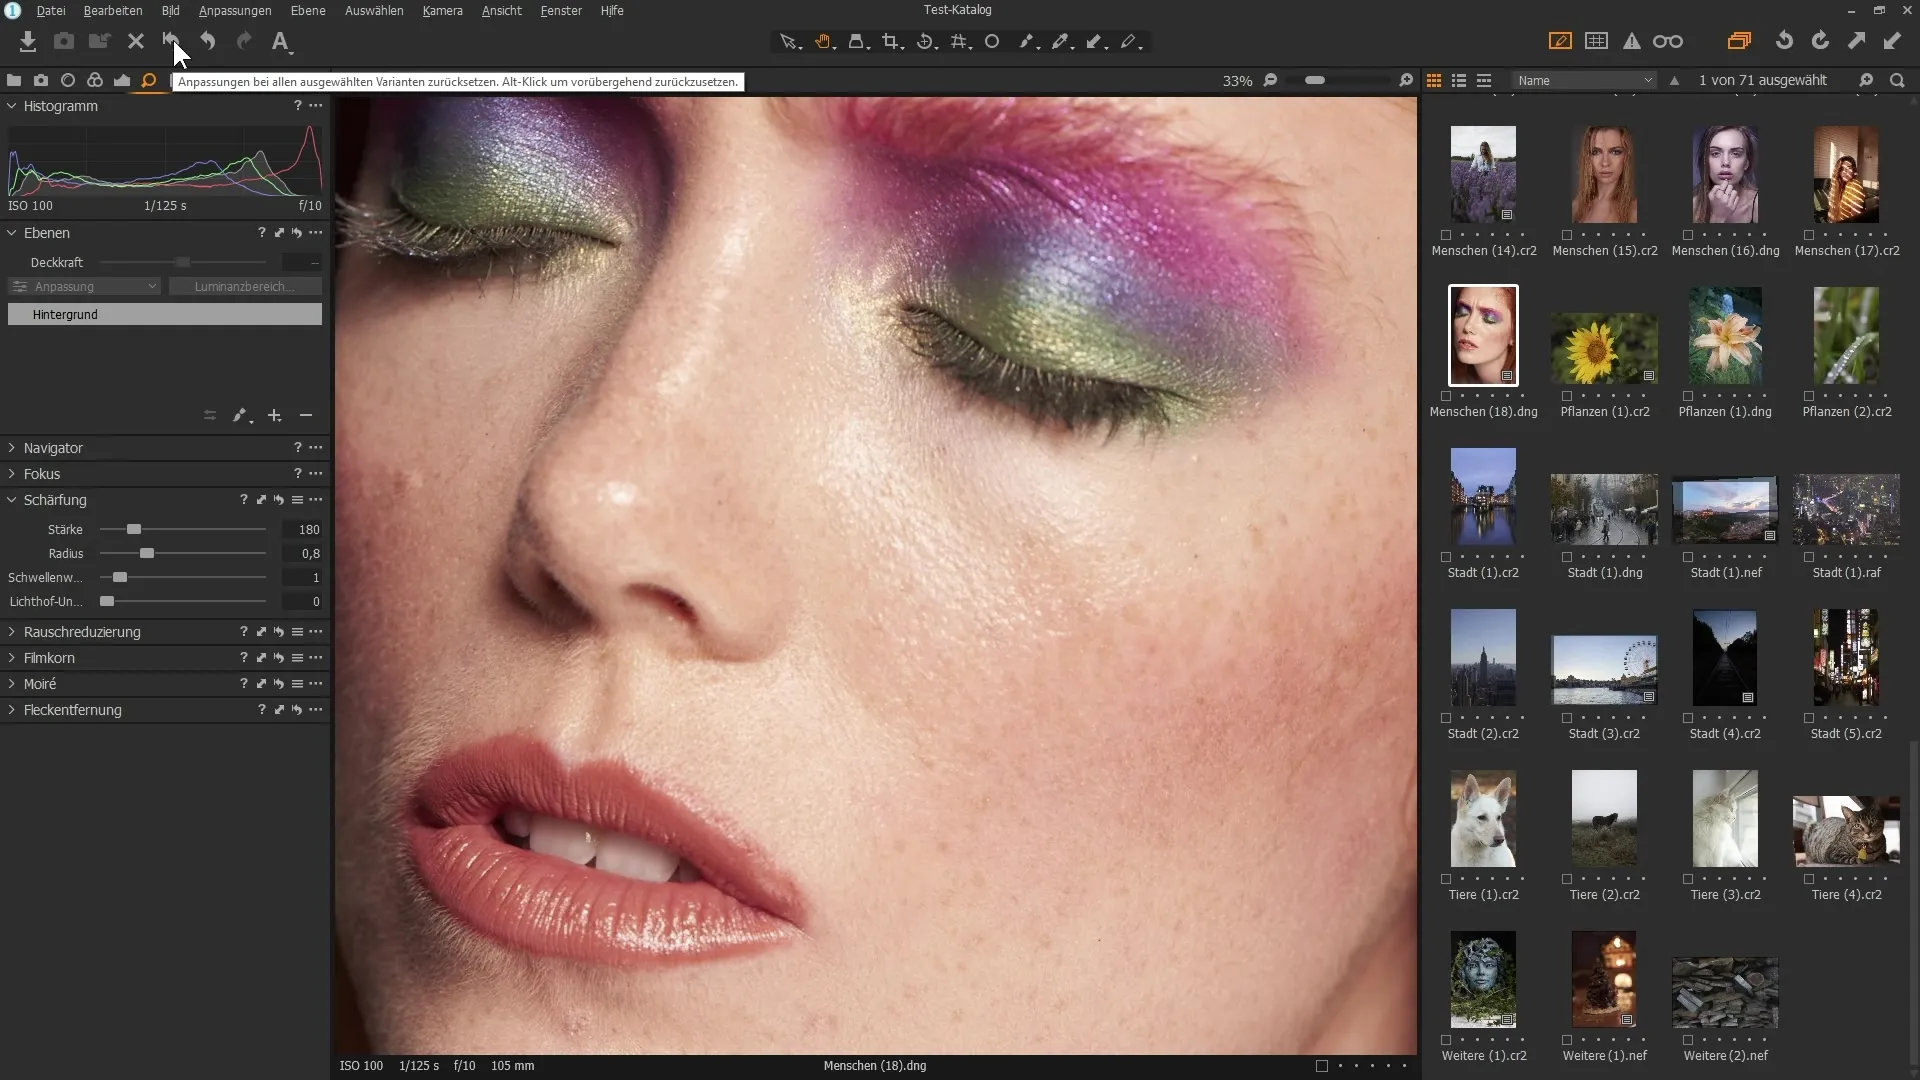1920x1080 pixels.
Task: Select the Erase mask tool
Action: click(x=1130, y=41)
